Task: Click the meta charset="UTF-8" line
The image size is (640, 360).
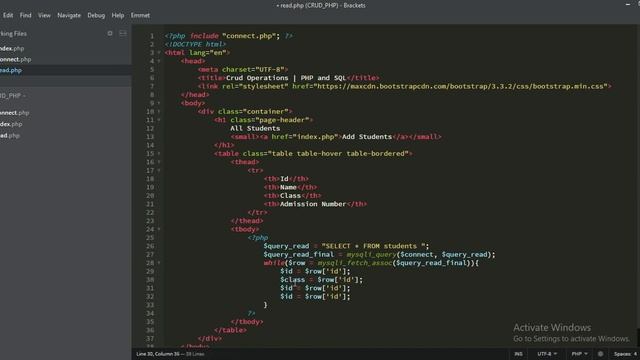Action: pyautogui.click(x=243, y=69)
